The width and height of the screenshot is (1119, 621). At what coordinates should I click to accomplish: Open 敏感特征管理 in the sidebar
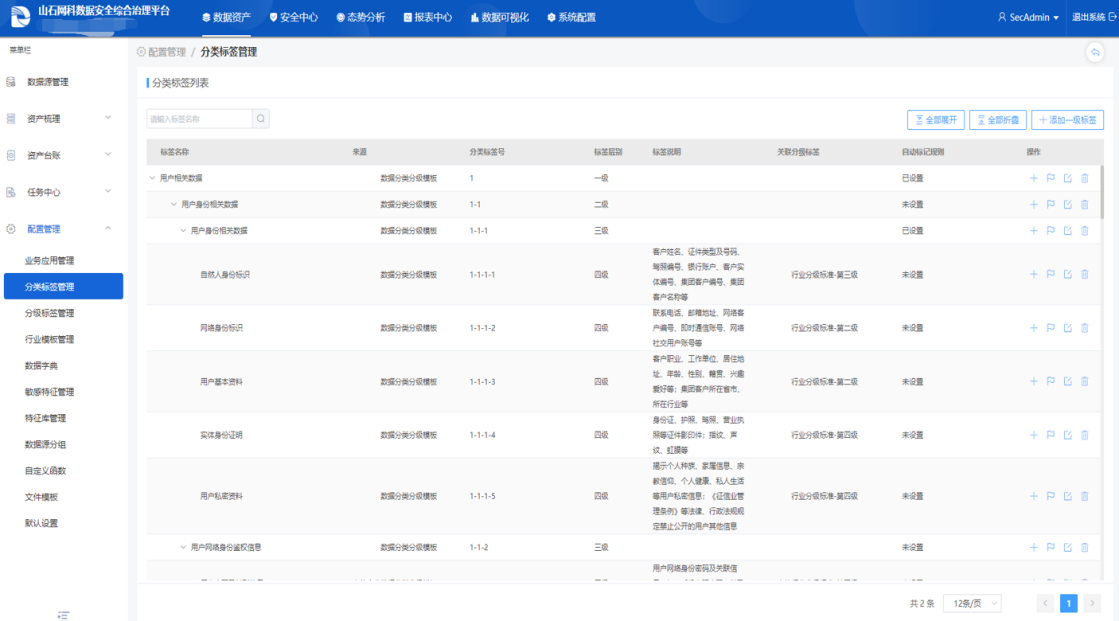click(x=49, y=392)
